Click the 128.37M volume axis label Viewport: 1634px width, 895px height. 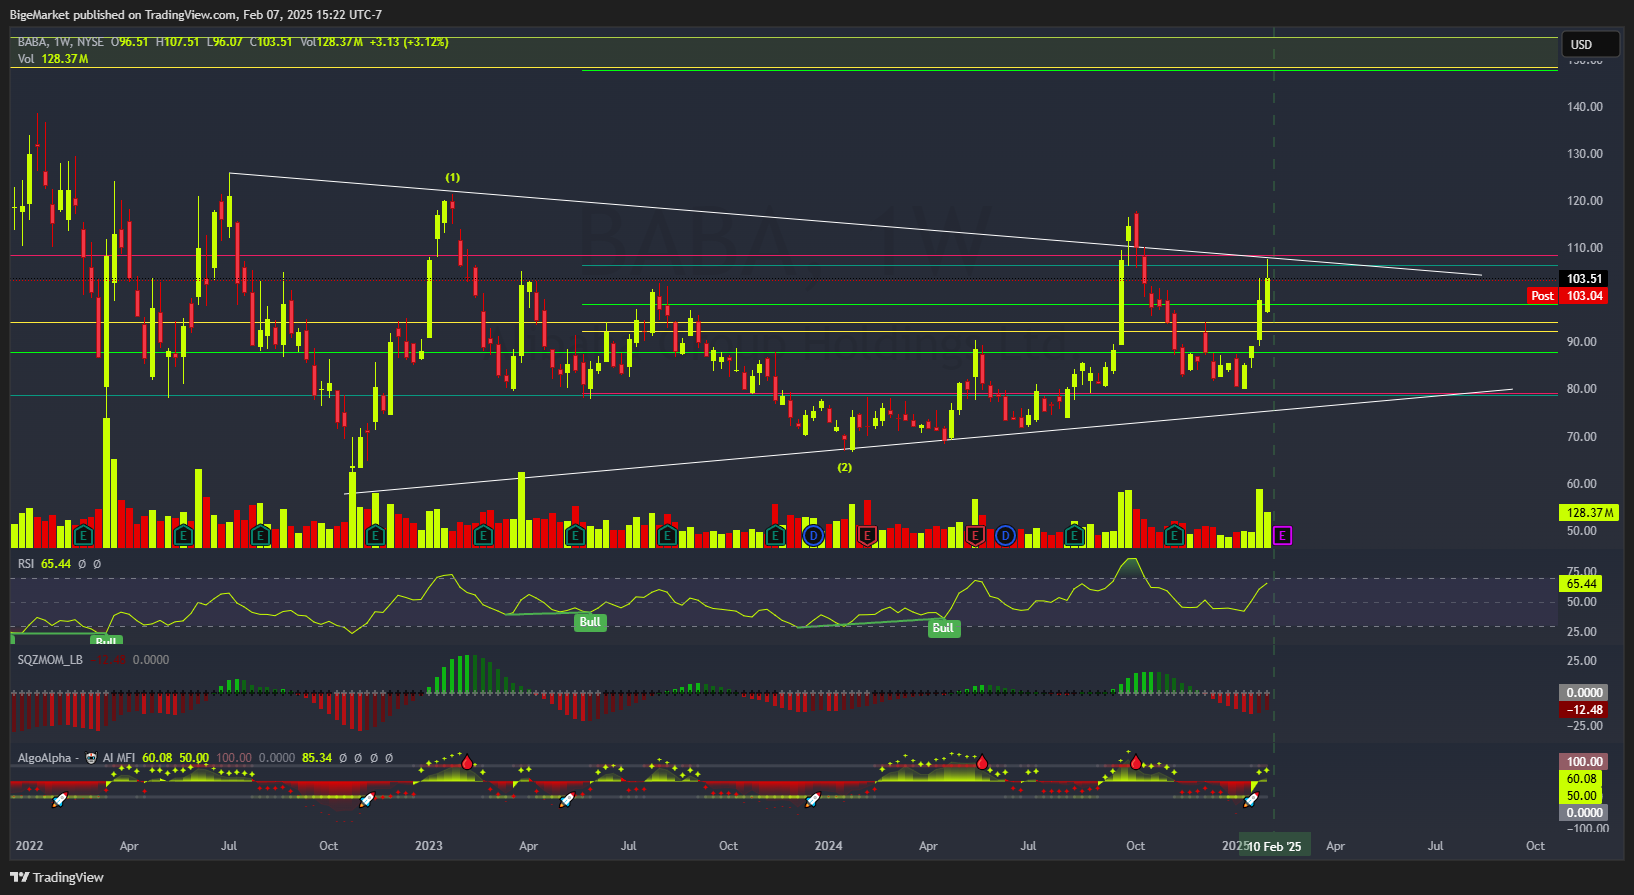point(1589,513)
